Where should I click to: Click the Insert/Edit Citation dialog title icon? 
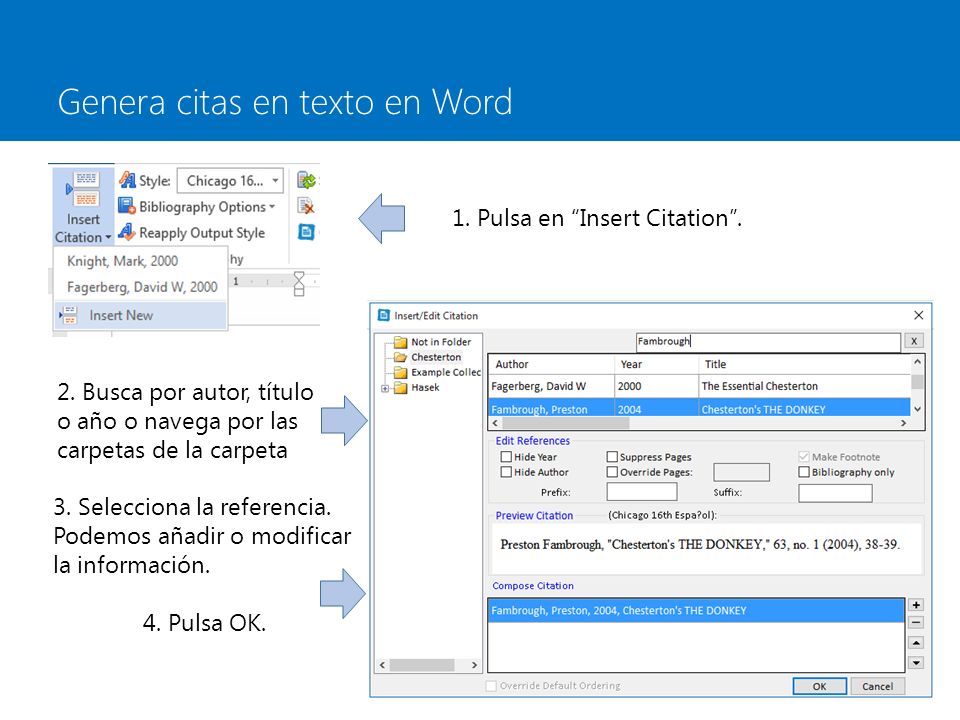point(384,315)
